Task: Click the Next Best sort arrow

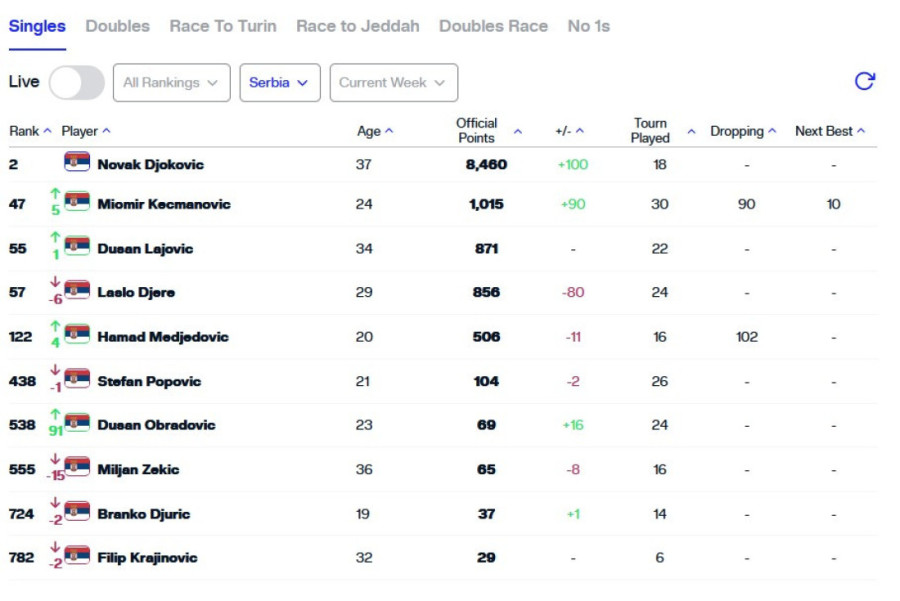Action: pos(861,131)
